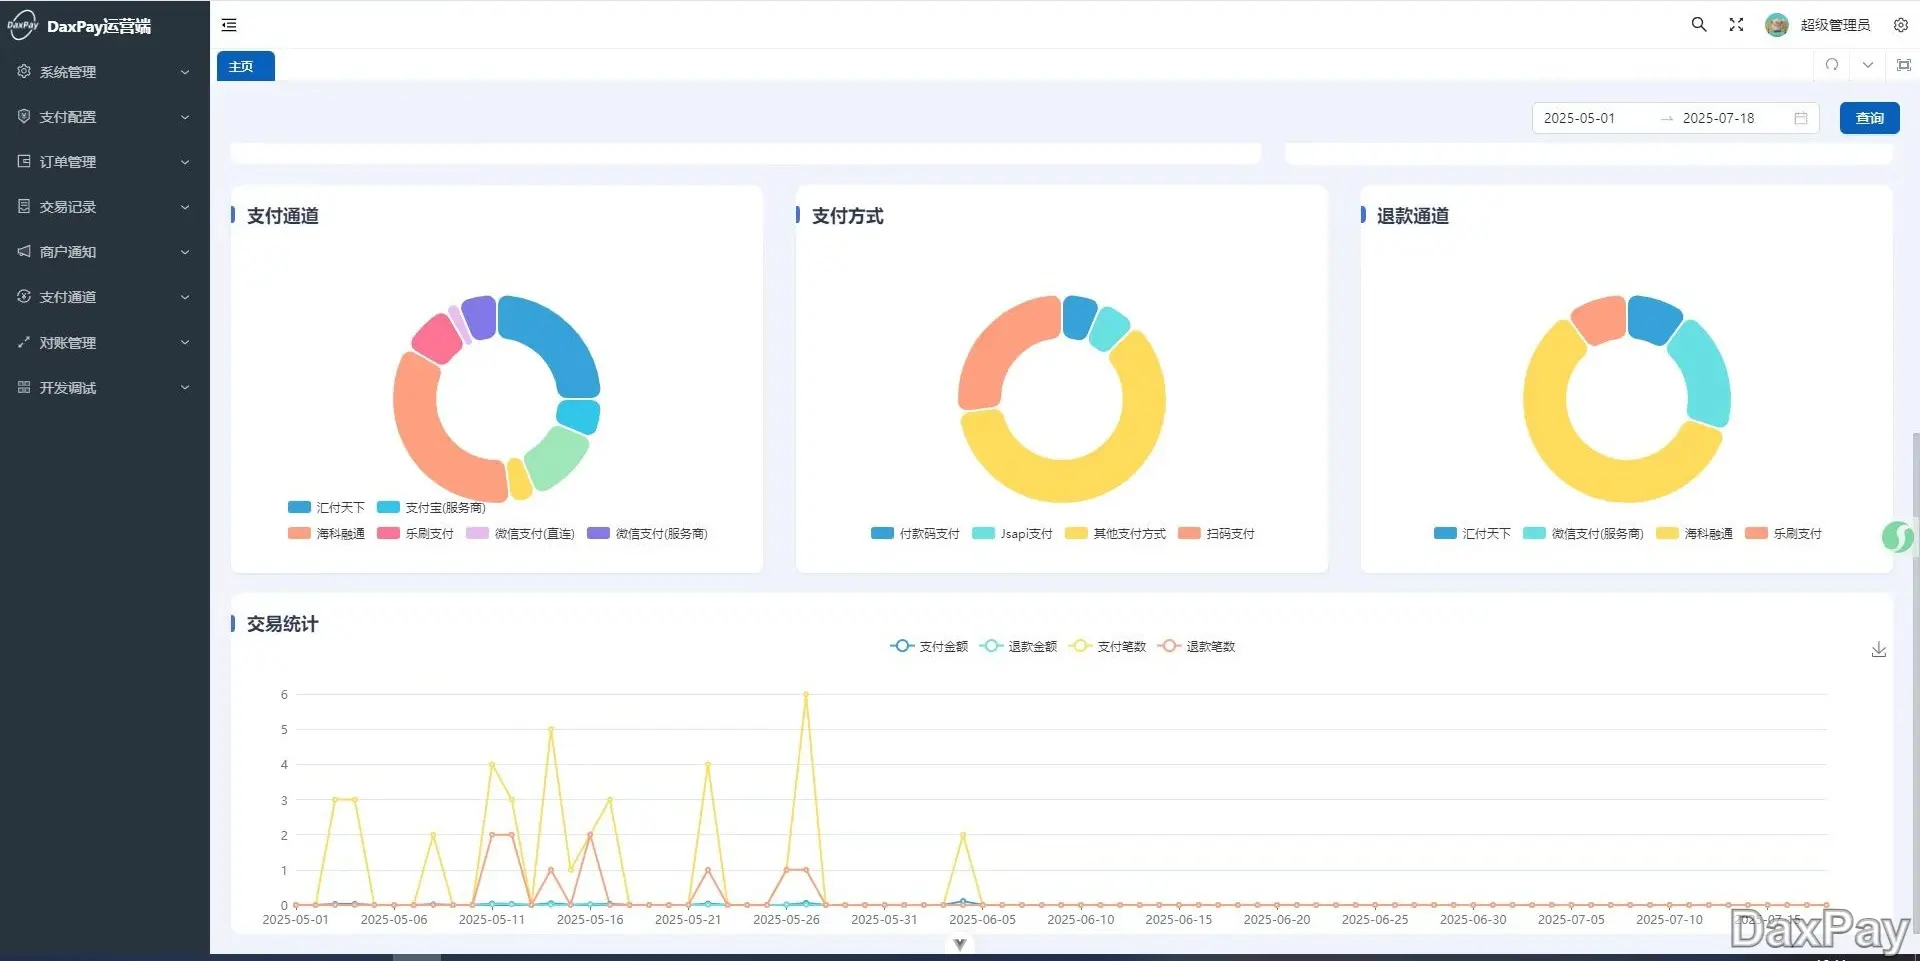Click the 交易记录 document icon in sidebar

(x=24, y=206)
